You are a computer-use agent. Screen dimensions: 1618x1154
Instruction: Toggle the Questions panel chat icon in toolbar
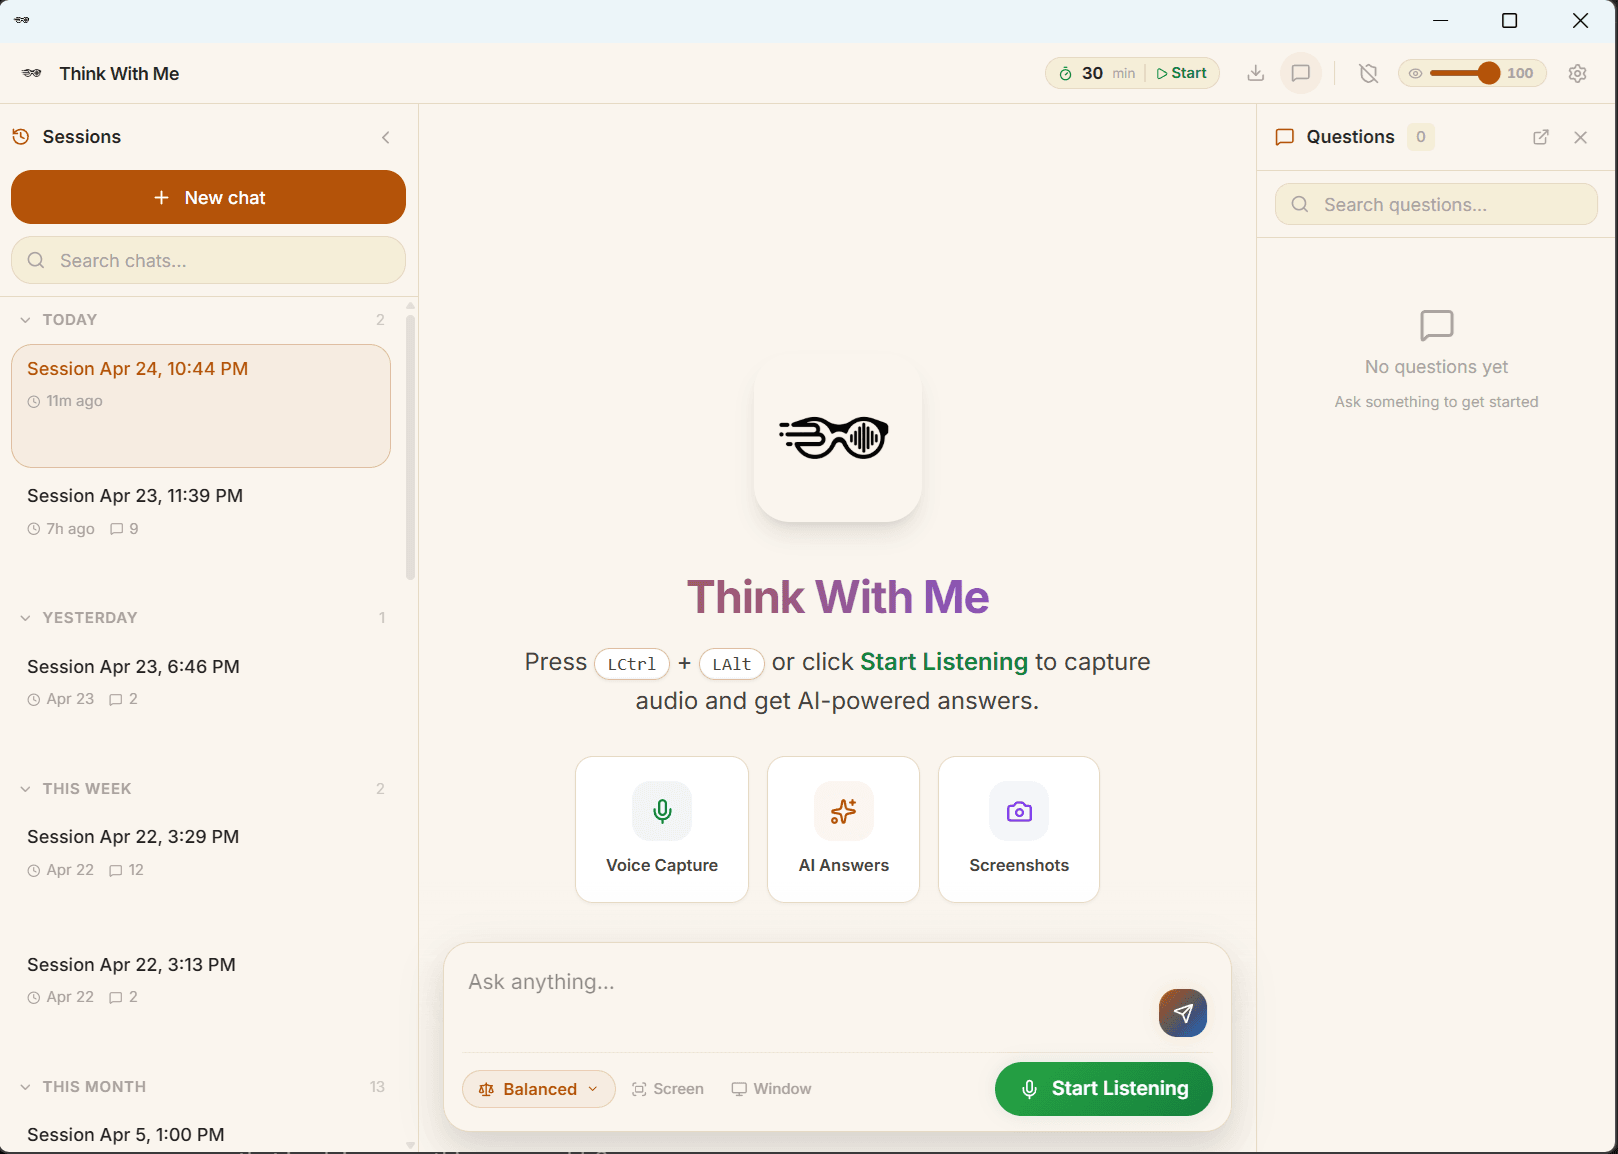tap(1301, 73)
